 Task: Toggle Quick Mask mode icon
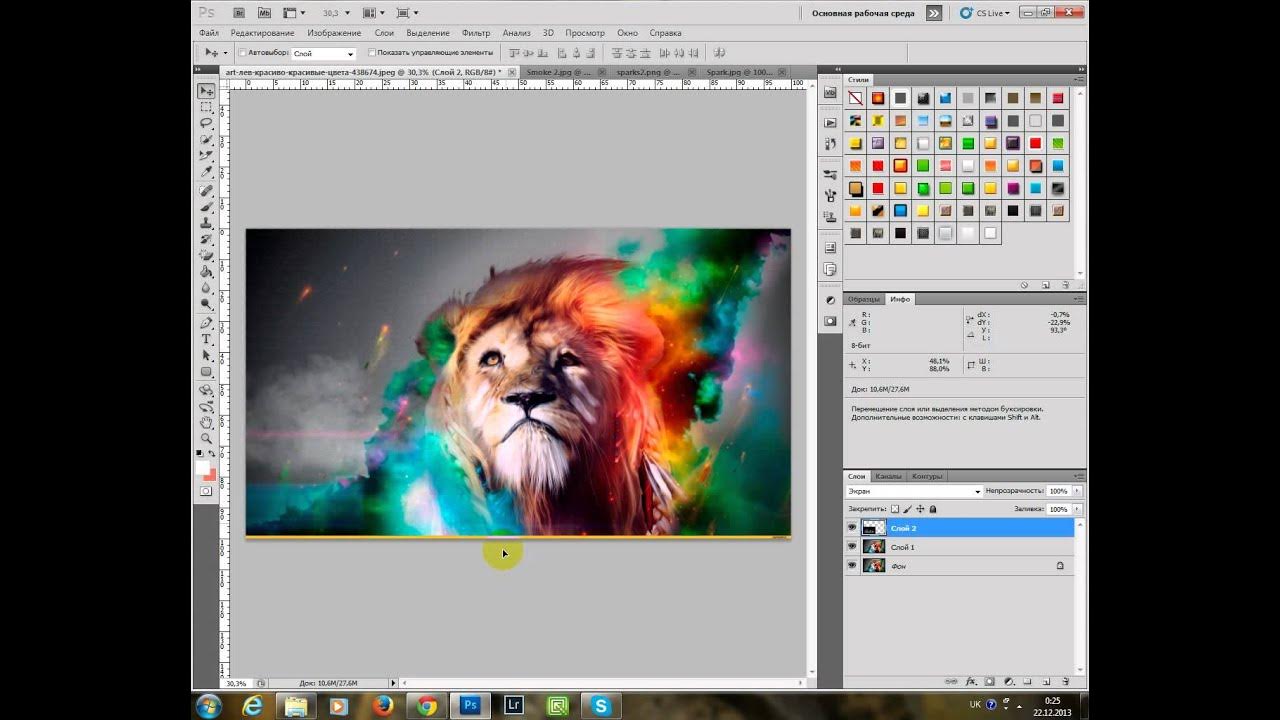[x=206, y=491]
